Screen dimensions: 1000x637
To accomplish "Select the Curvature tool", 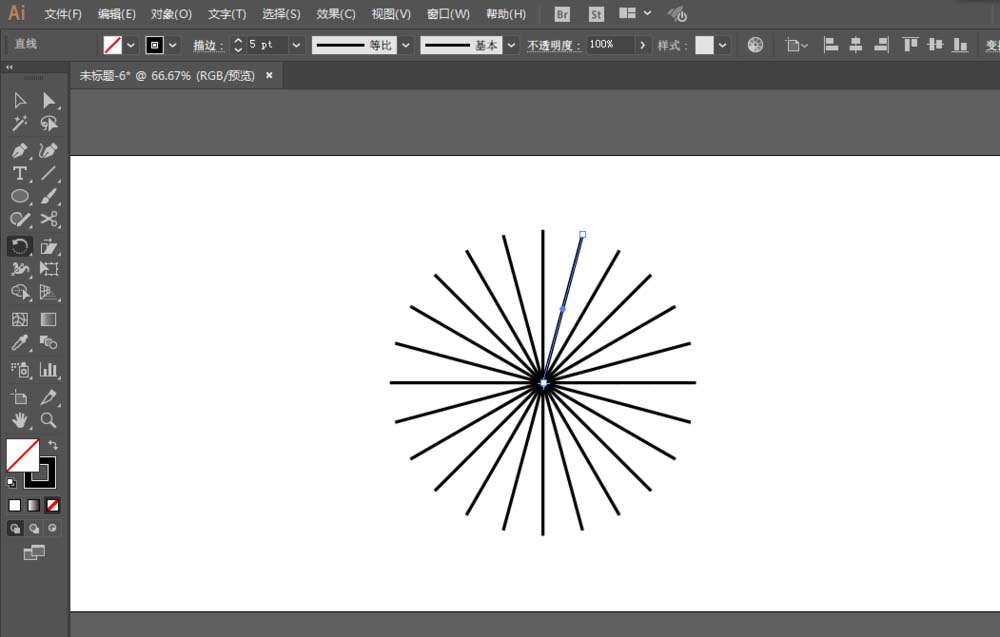I will pyautogui.click(x=48, y=150).
